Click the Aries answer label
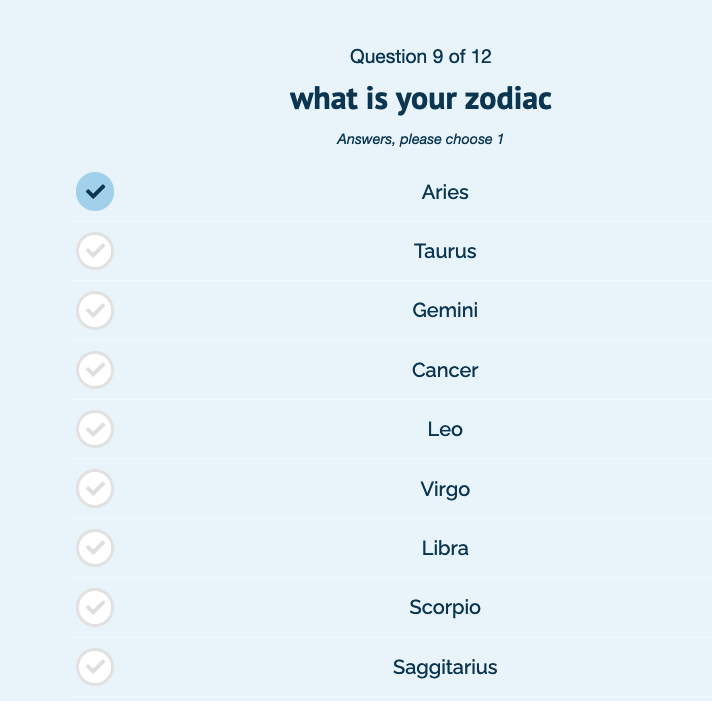The width and height of the screenshot is (712, 701). click(445, 192)
